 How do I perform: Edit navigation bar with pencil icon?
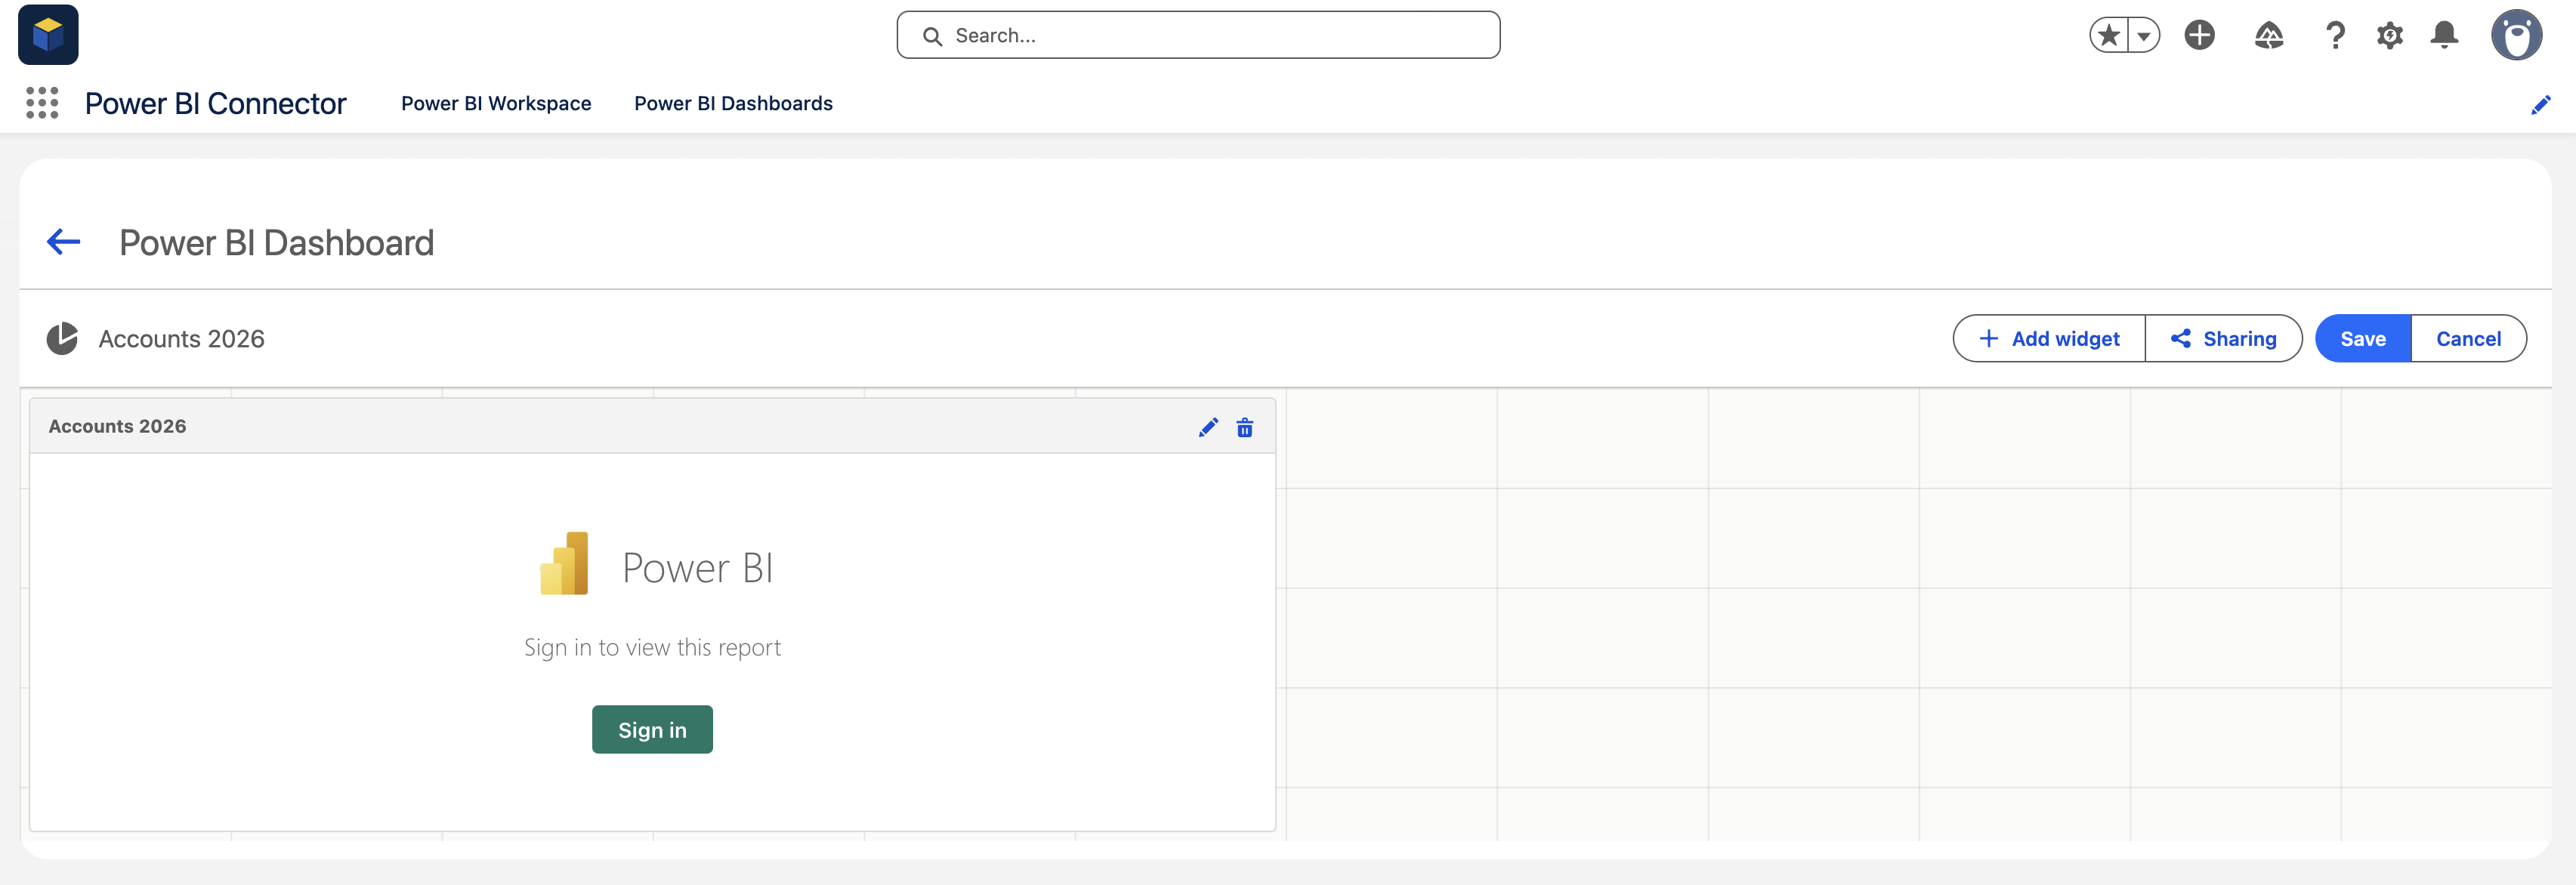[x=2540, y=105]
